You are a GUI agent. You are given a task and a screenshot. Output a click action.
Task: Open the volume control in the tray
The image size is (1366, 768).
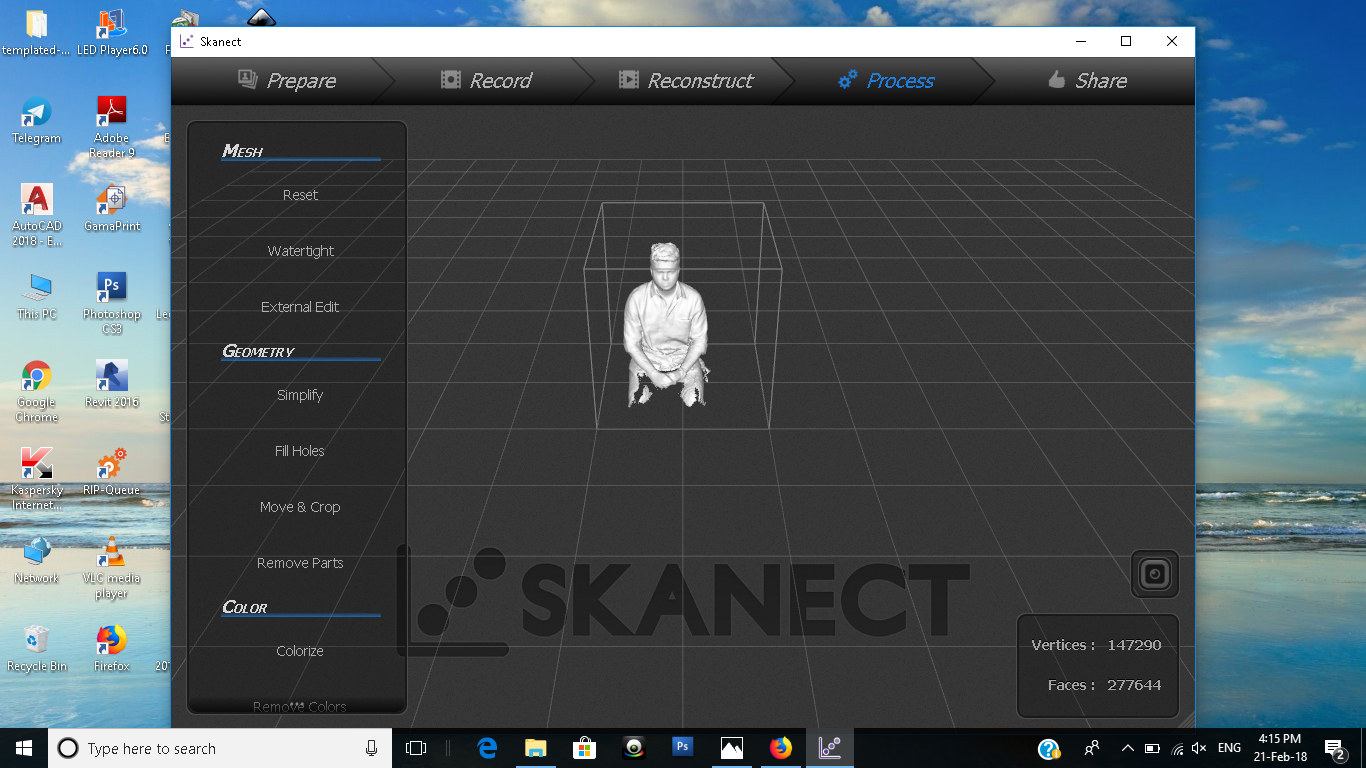[x=1199, y=748]
